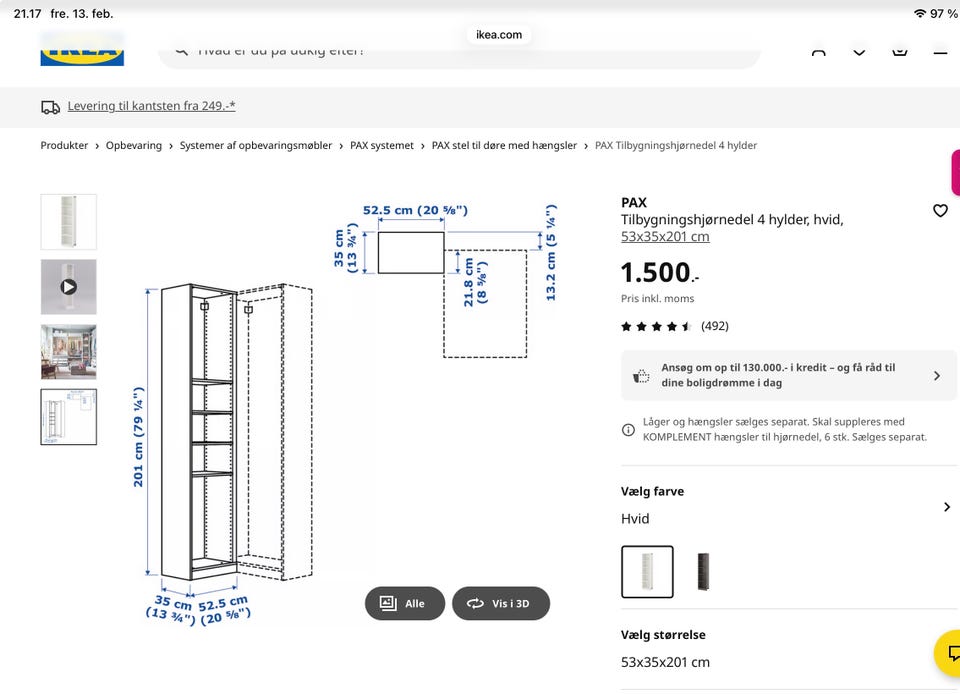960x694 pixels.
Task: Open Levering til kantsten link
Action: 151,106
